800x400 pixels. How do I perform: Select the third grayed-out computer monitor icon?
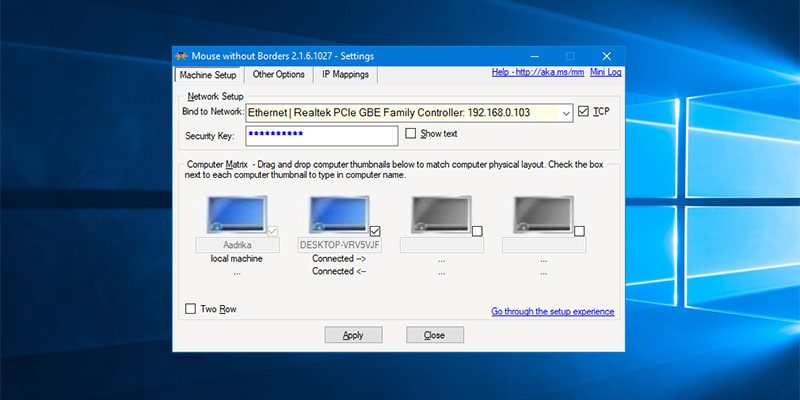tap(440, 213)
